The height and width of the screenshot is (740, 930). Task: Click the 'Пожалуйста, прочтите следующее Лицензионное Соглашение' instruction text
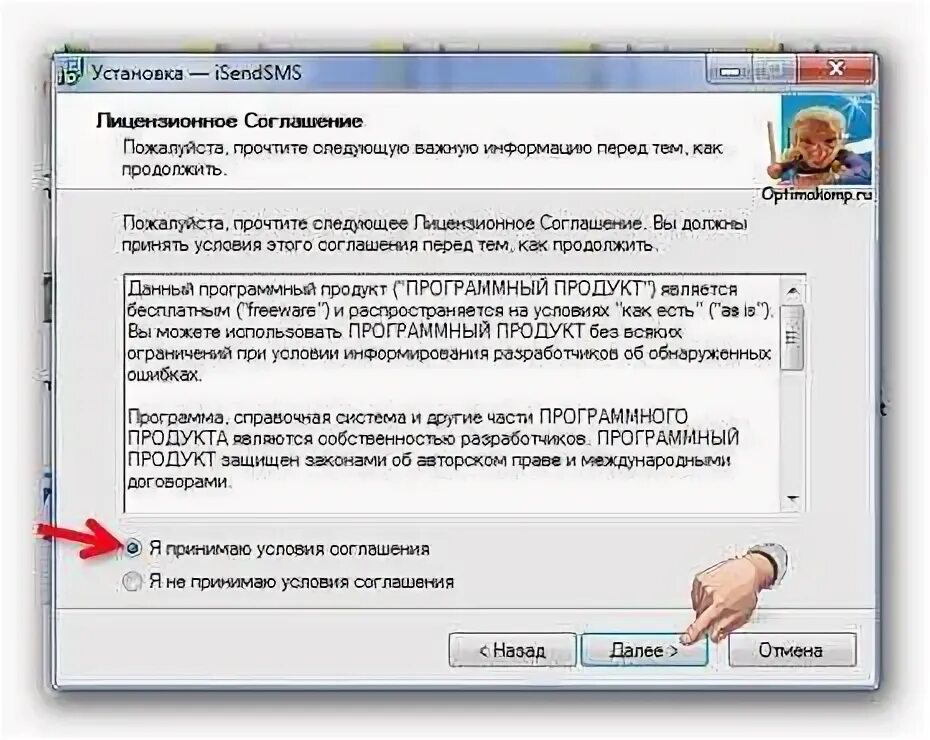(x=435, y=234)
